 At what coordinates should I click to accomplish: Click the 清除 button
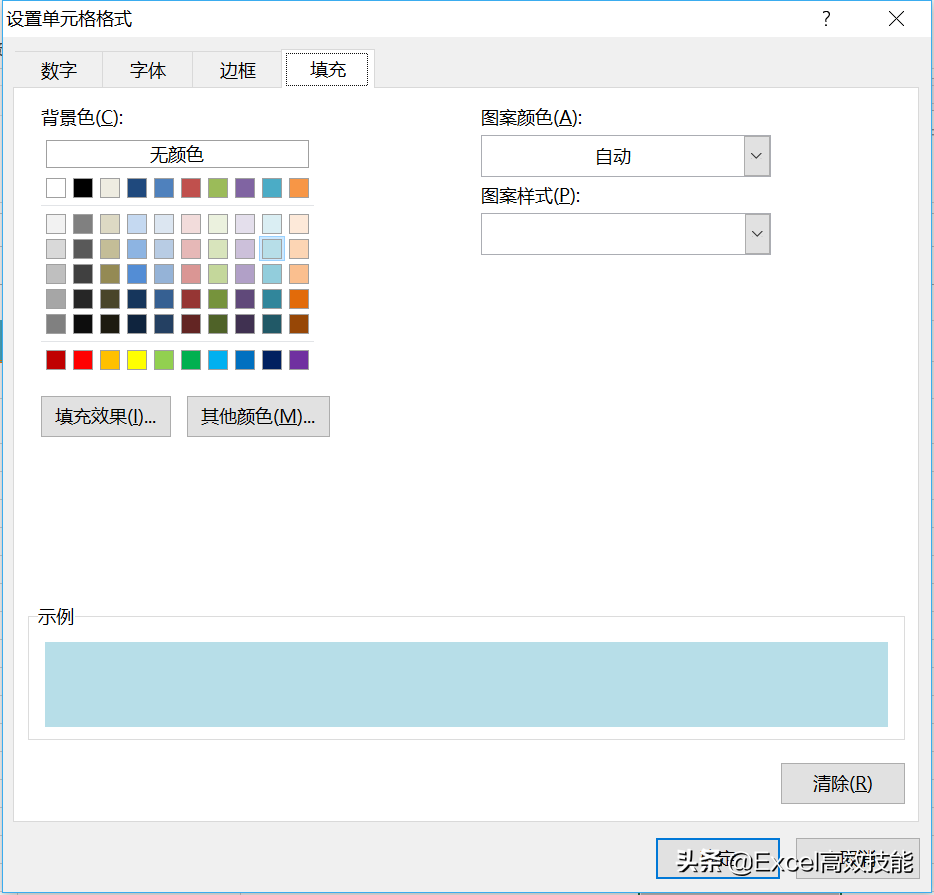coord(842,783)
